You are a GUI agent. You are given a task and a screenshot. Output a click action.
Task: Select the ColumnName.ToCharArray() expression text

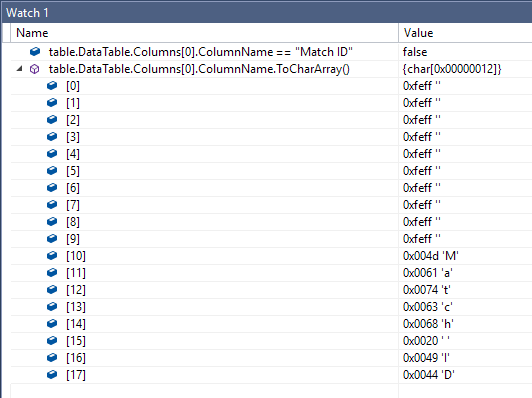(199, 69)
